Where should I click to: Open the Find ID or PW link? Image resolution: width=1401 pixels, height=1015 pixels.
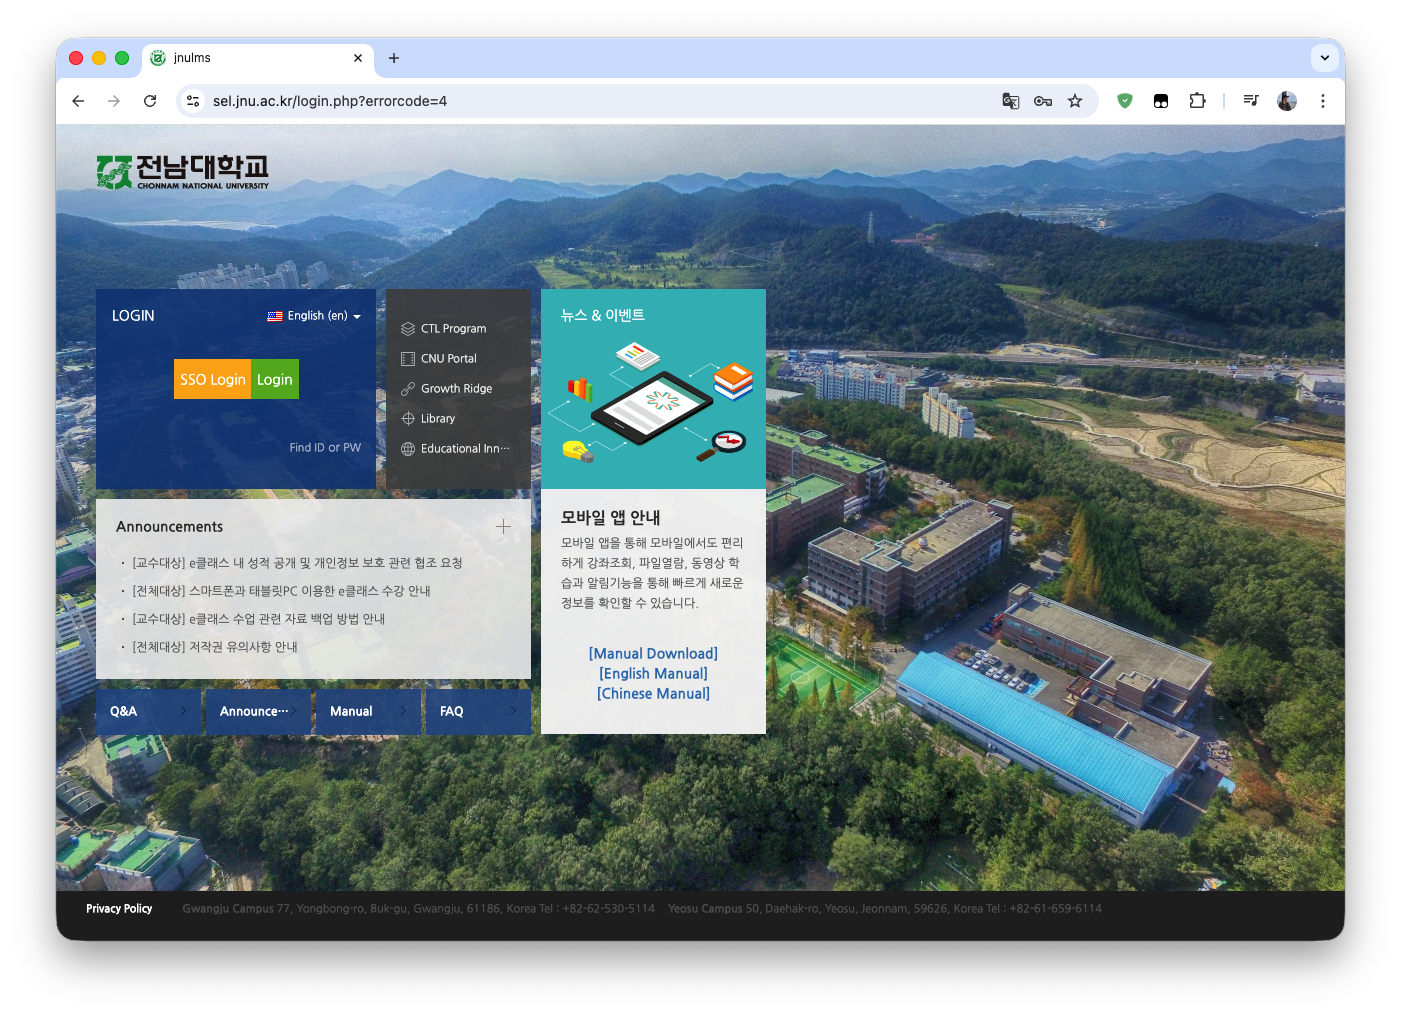[325, 448]
